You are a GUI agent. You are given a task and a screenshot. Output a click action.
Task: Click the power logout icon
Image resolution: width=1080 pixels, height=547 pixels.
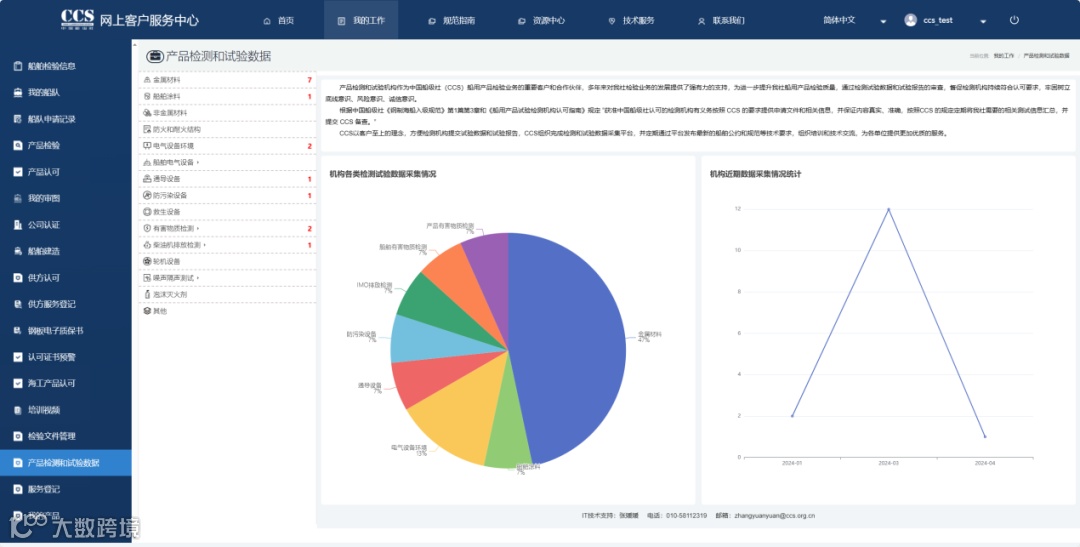pyautogui.click(x=1014, y=20)
